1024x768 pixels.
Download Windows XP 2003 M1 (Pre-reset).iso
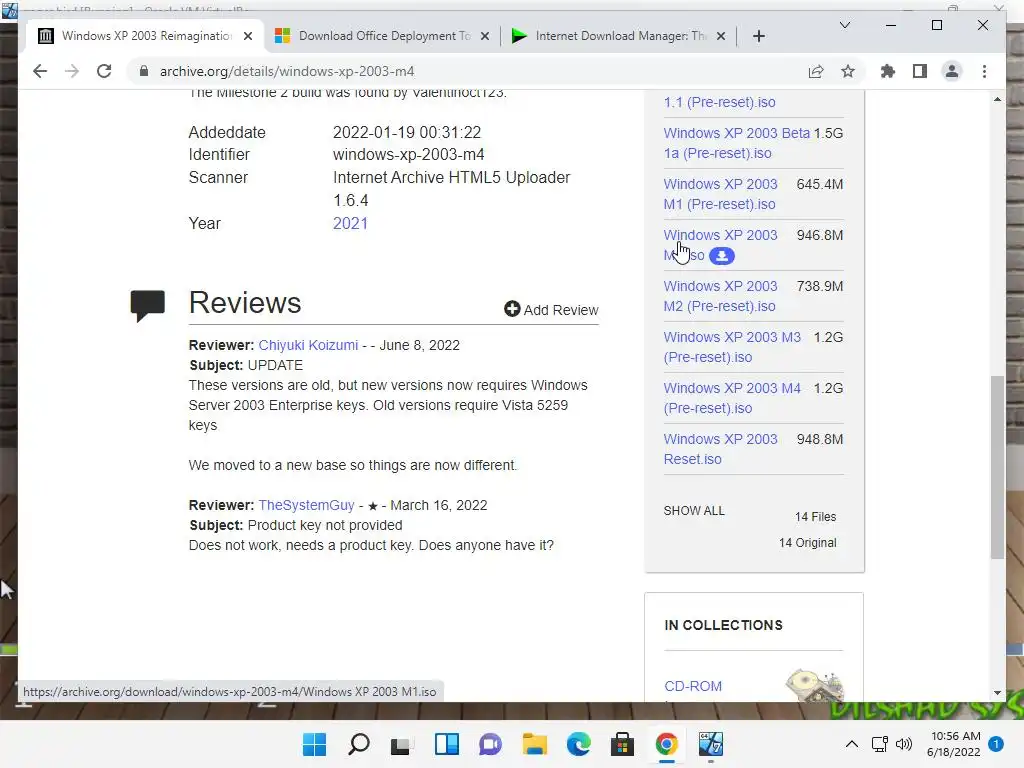coord(720,194)
